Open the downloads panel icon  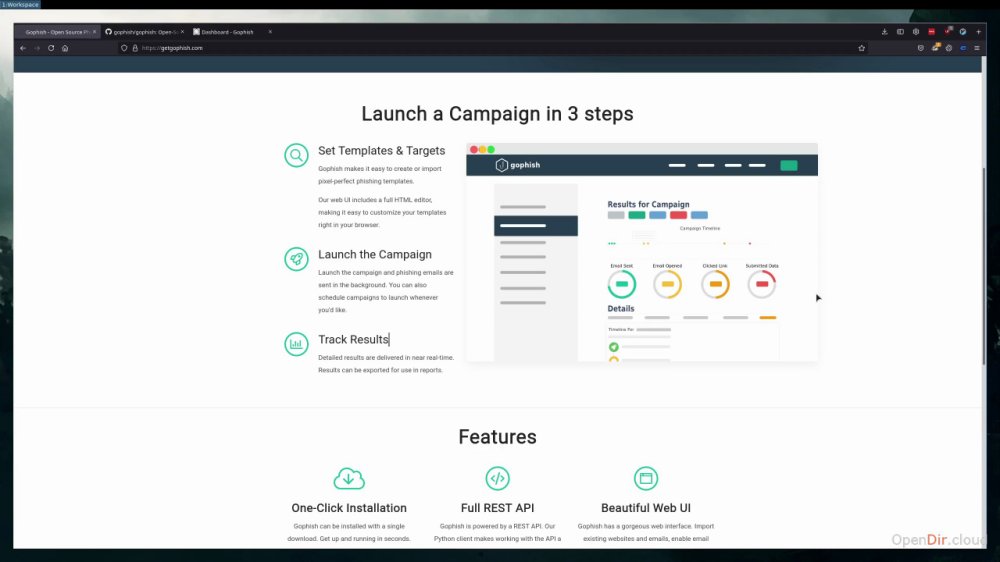coord(885,31)
